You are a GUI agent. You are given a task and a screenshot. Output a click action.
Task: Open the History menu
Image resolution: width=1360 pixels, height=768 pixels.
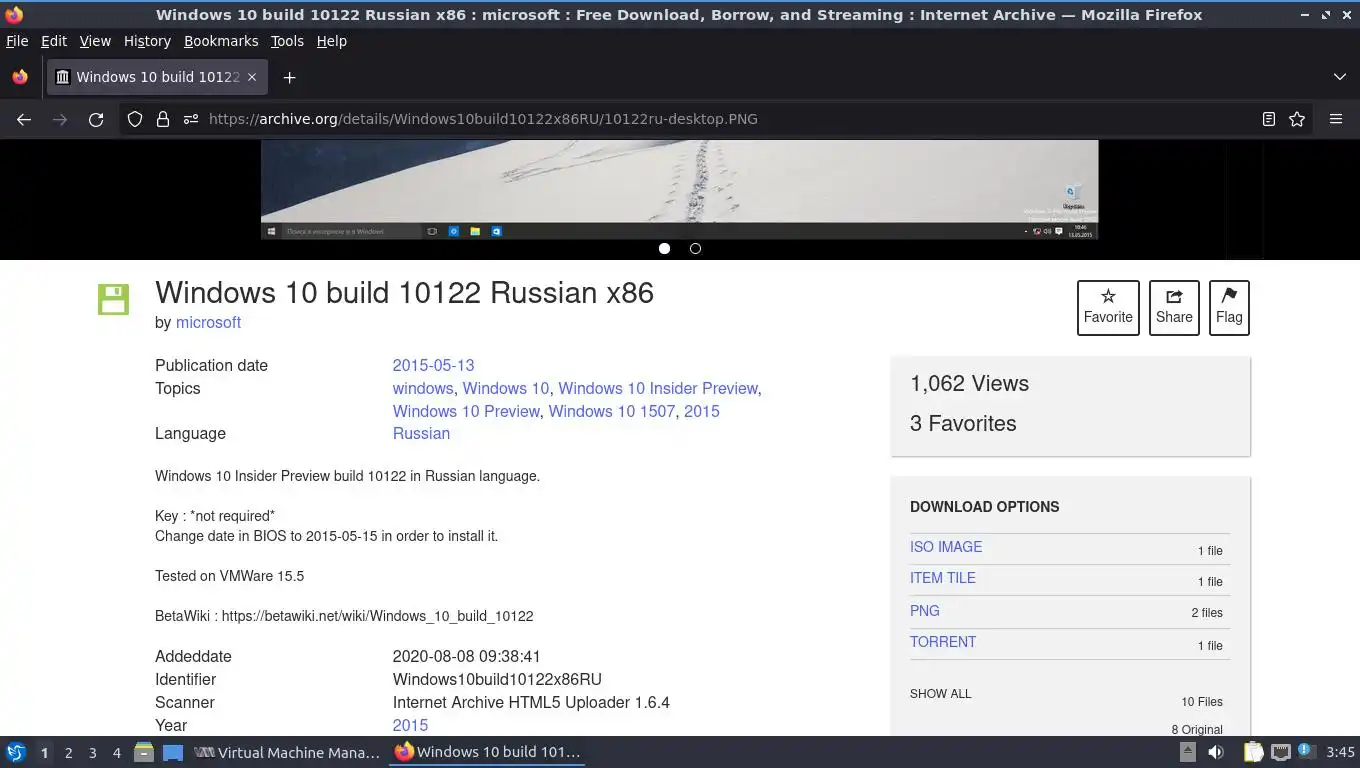point(147,41)
